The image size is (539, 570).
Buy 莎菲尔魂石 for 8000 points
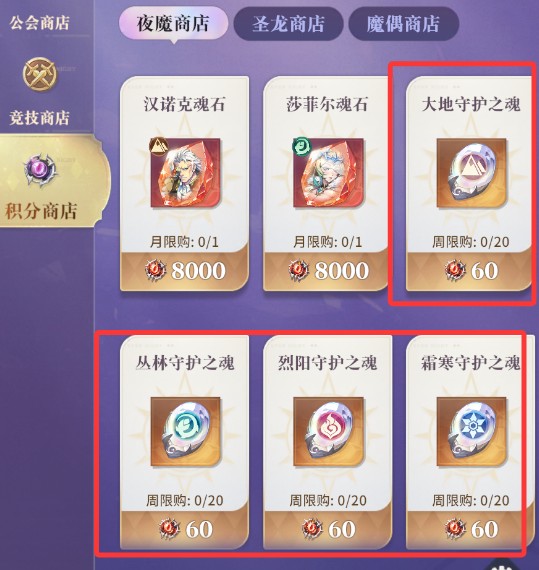pos(327,271)
